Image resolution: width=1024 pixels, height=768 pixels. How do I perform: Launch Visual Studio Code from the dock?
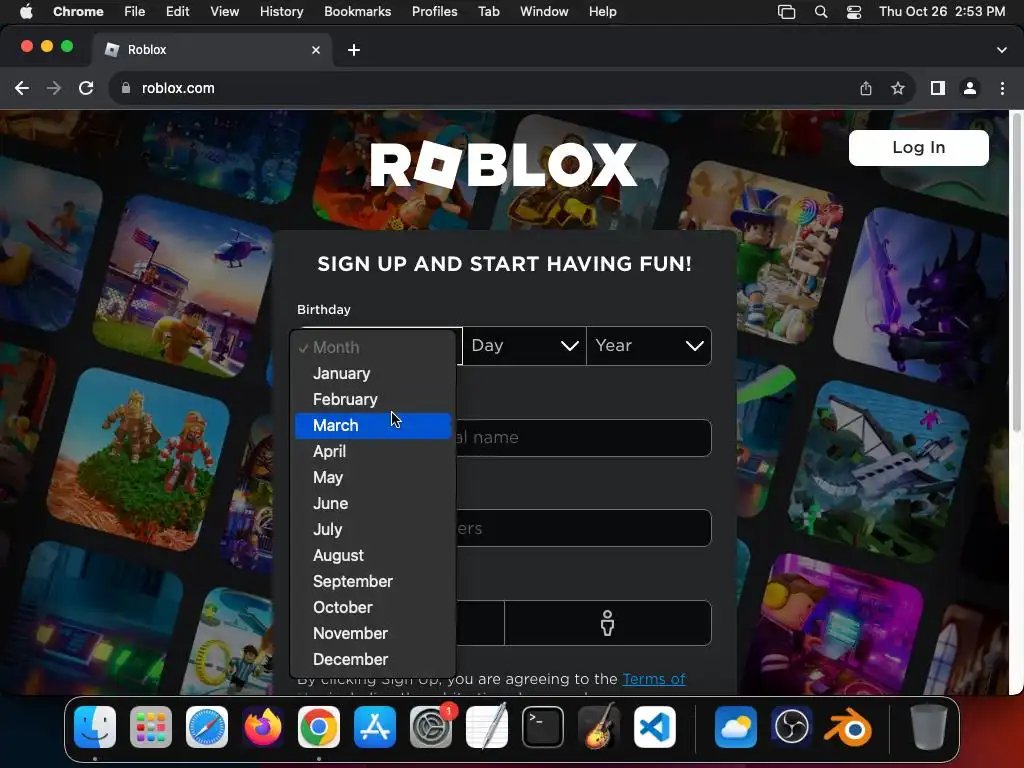pos(655,727)
